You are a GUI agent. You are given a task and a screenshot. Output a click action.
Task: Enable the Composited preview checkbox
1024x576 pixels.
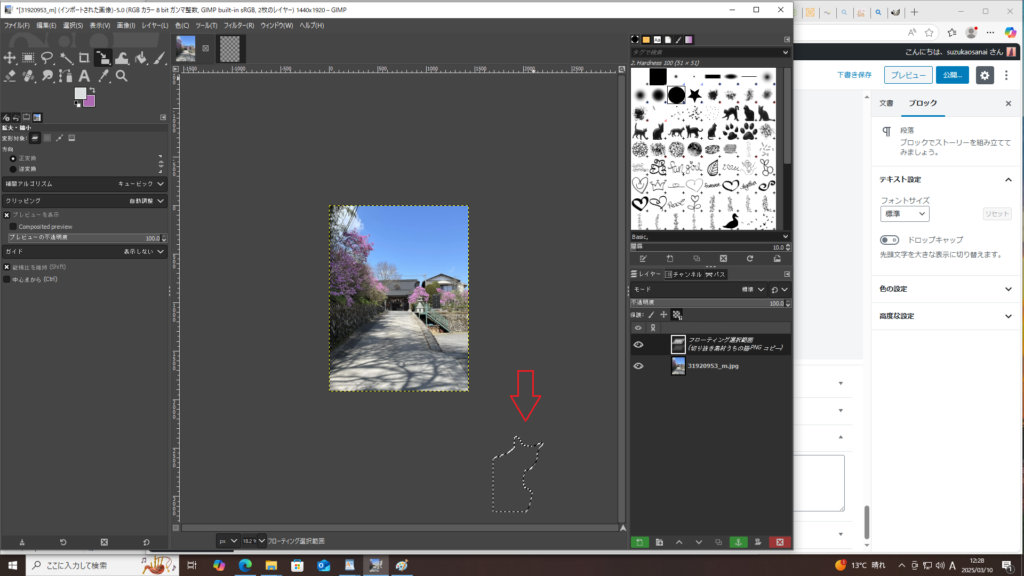coord(12,226)
